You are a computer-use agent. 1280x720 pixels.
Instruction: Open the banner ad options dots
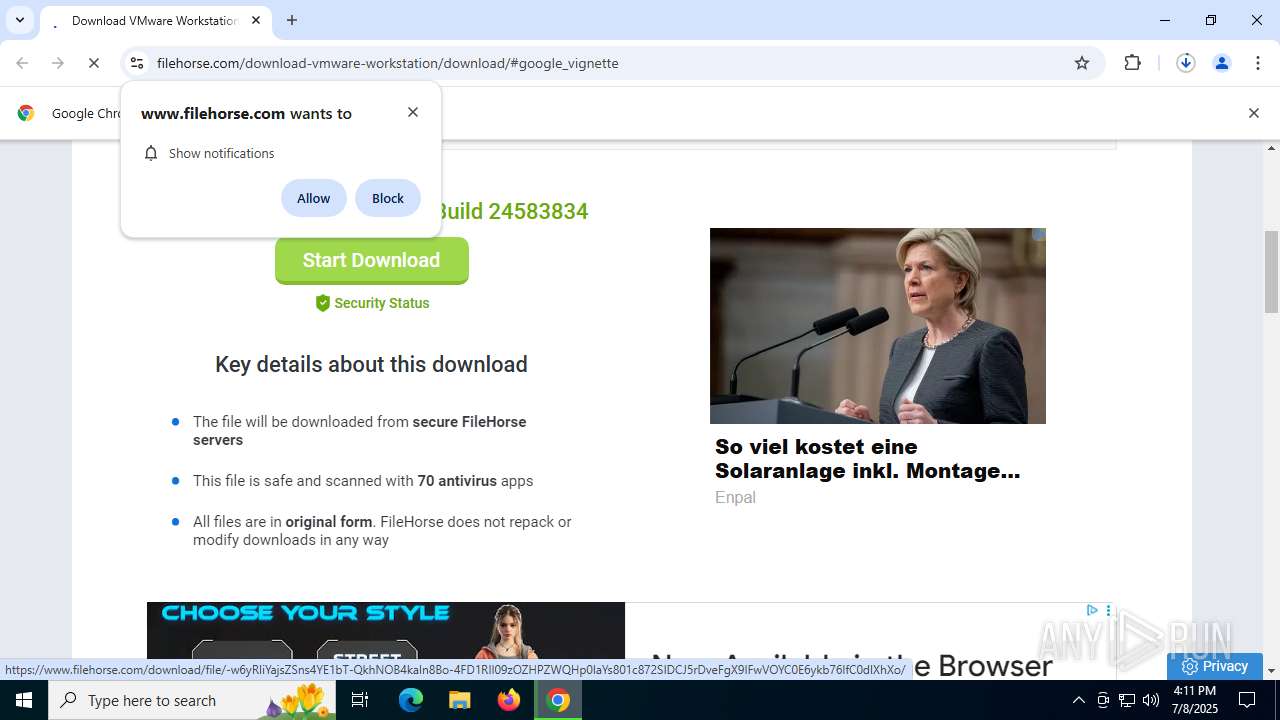[1108, 610]
